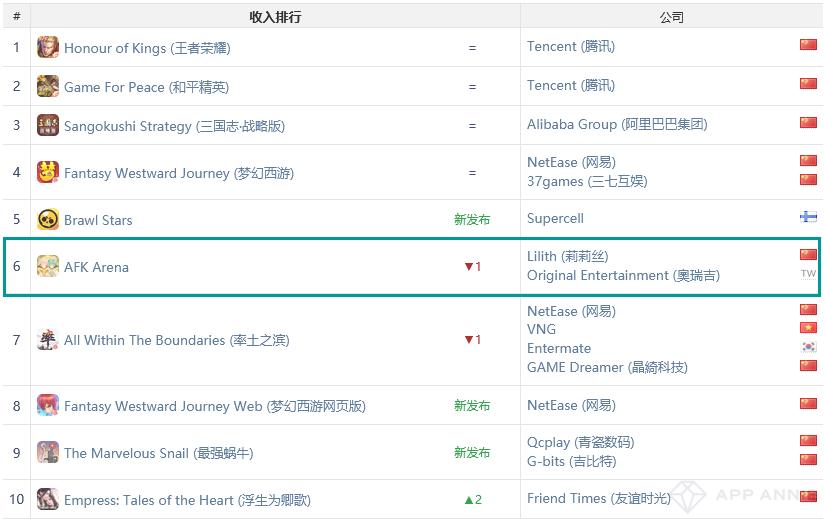Click the Game For Peace app icon
Image resolution: width=825 pixels, height=521 pixels.
[48, 87]
